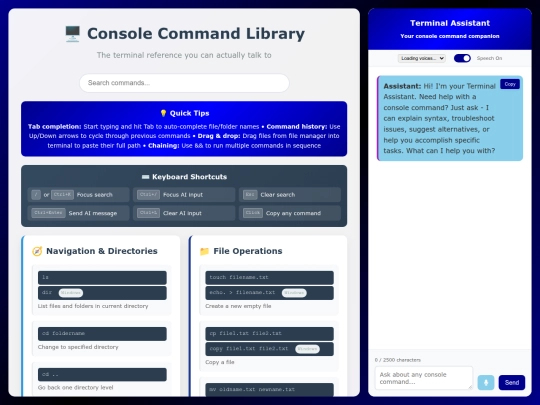Screen dimensions: 540x405
Task: Click the Console Command Library title
Action: [196, 34]
